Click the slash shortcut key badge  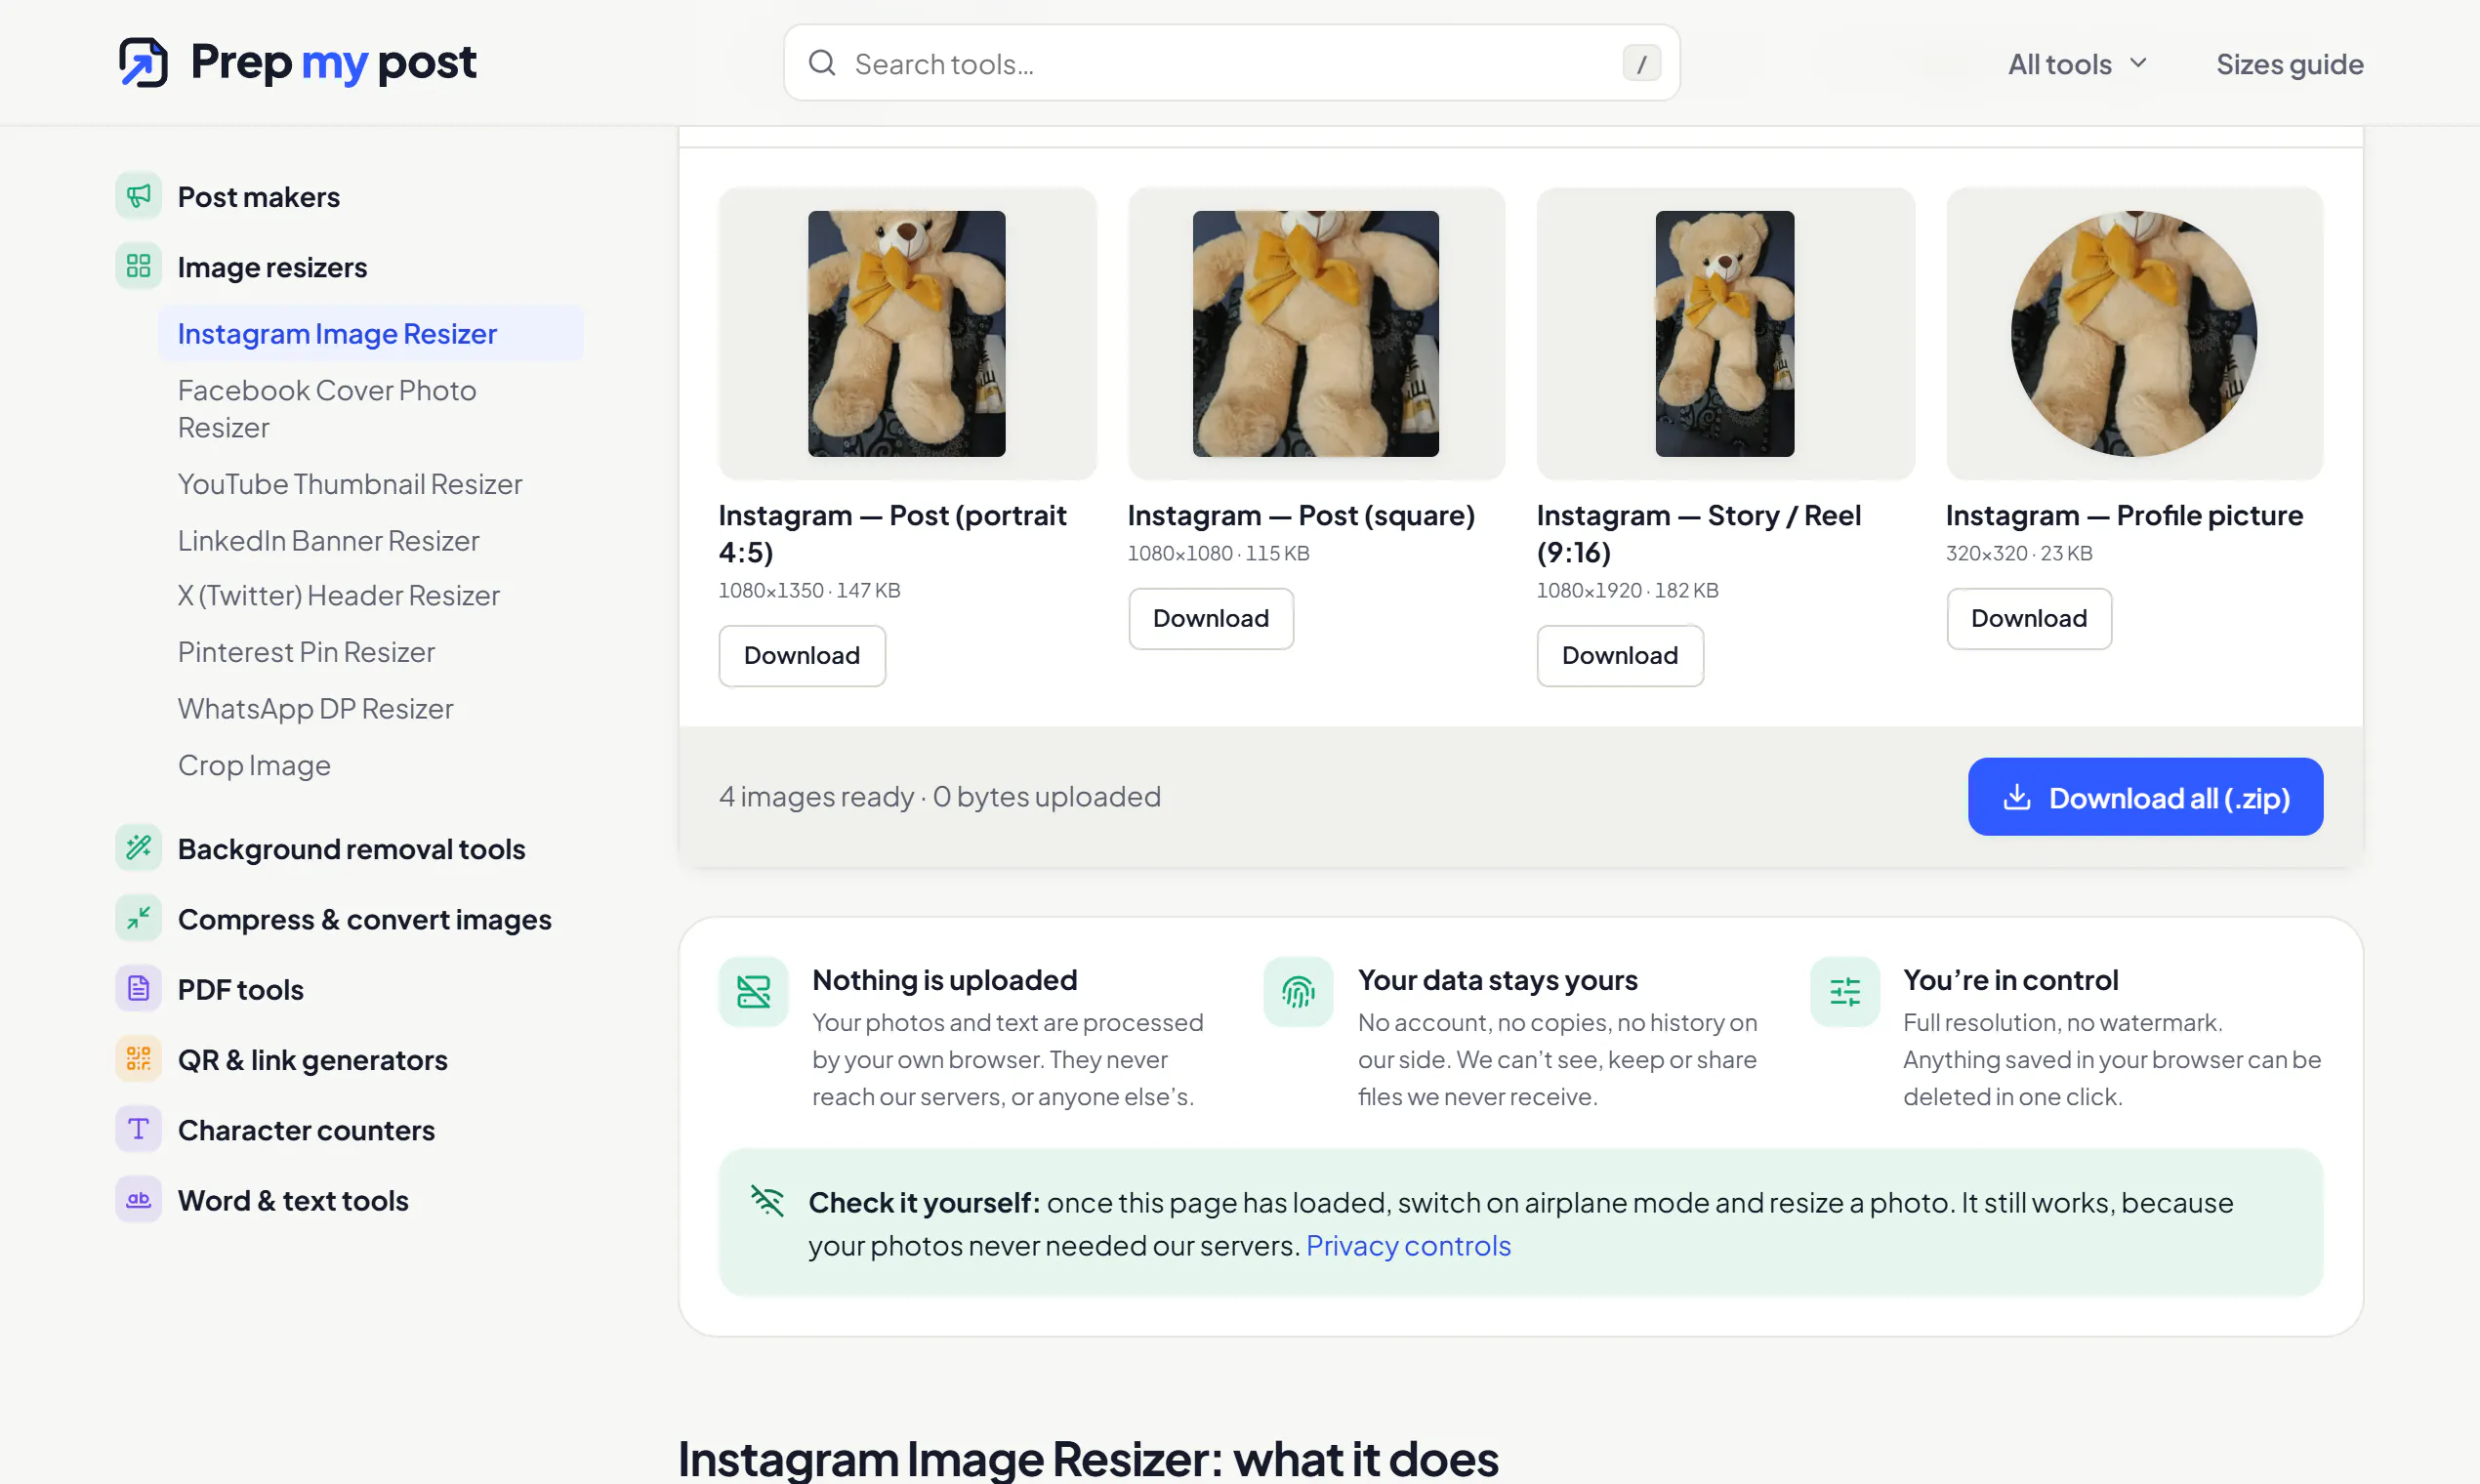click(1641, 63)
